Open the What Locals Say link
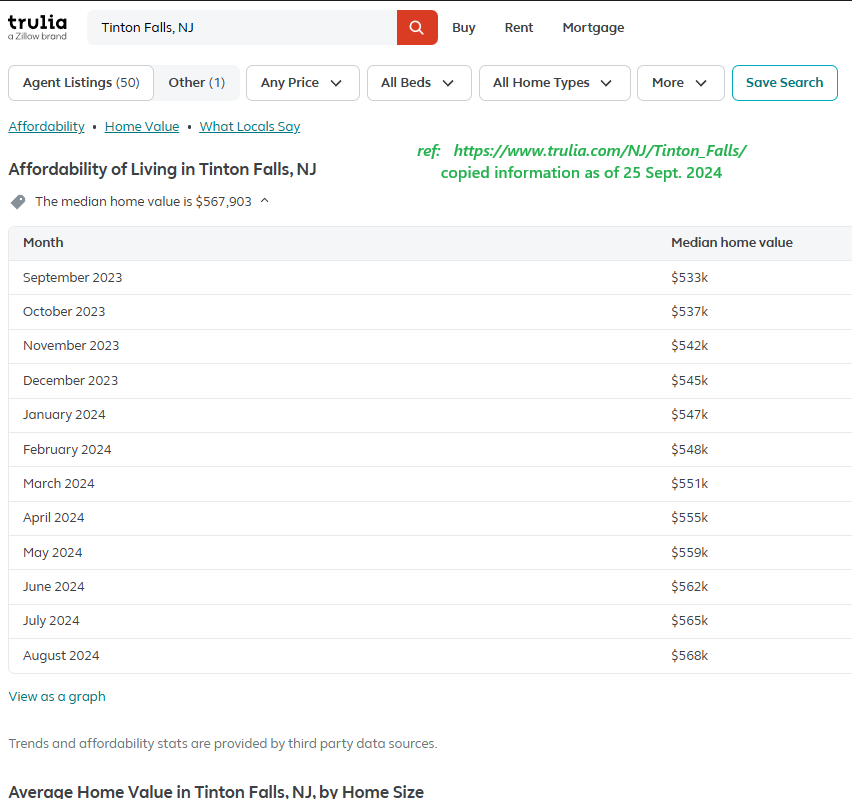852x799 pixels. [x=249, y=126]
